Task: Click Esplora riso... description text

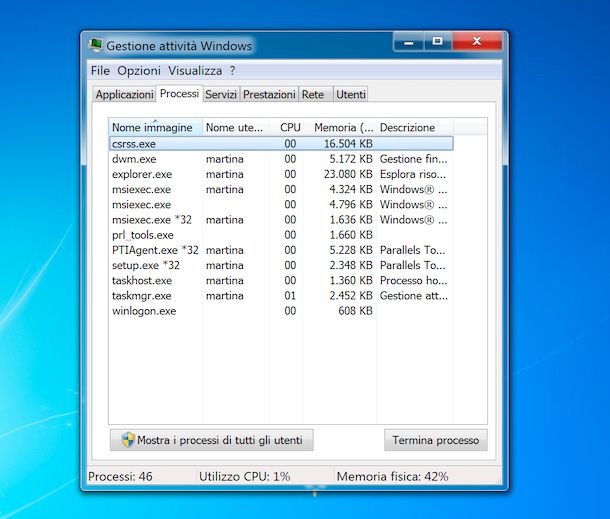Action: coord(413,174)
